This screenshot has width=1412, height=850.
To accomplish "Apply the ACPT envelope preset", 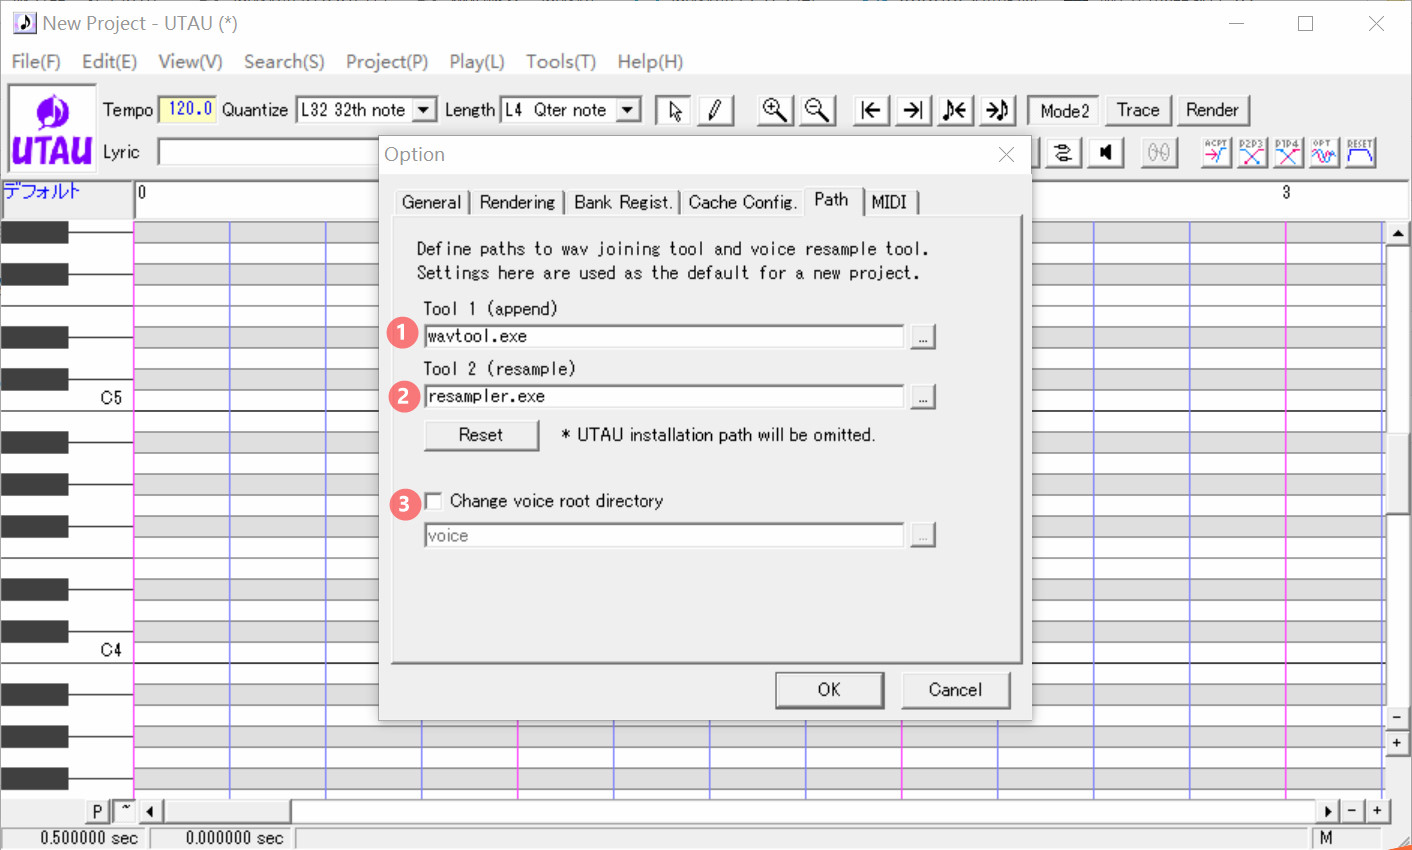I will pos(1216,152).
